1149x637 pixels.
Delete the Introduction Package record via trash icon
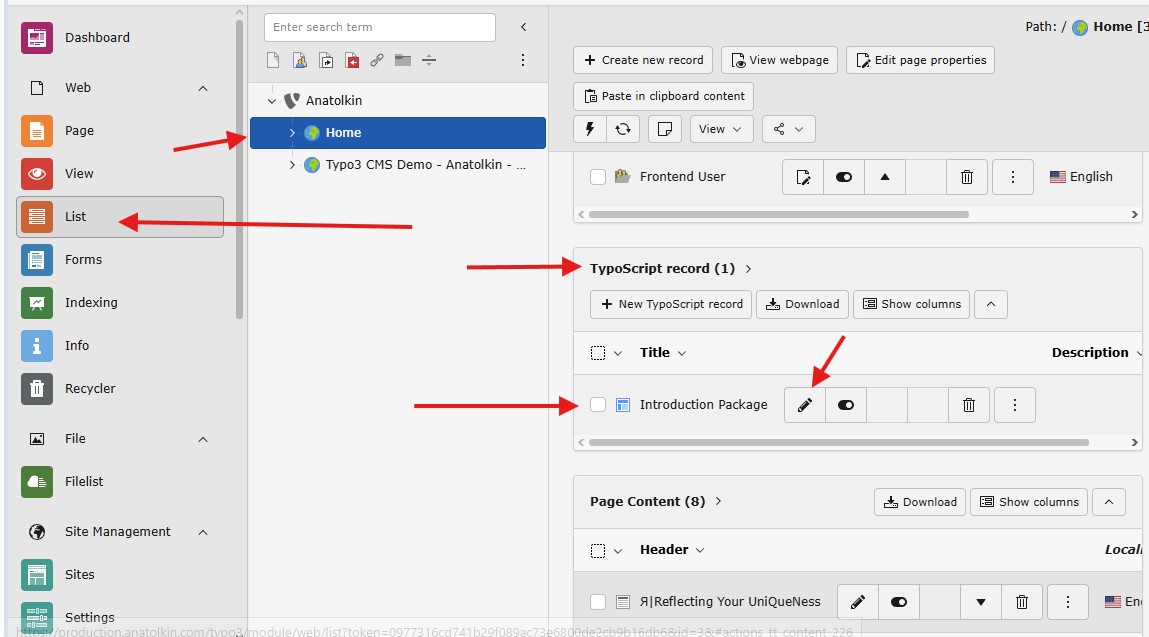point(968,405)
